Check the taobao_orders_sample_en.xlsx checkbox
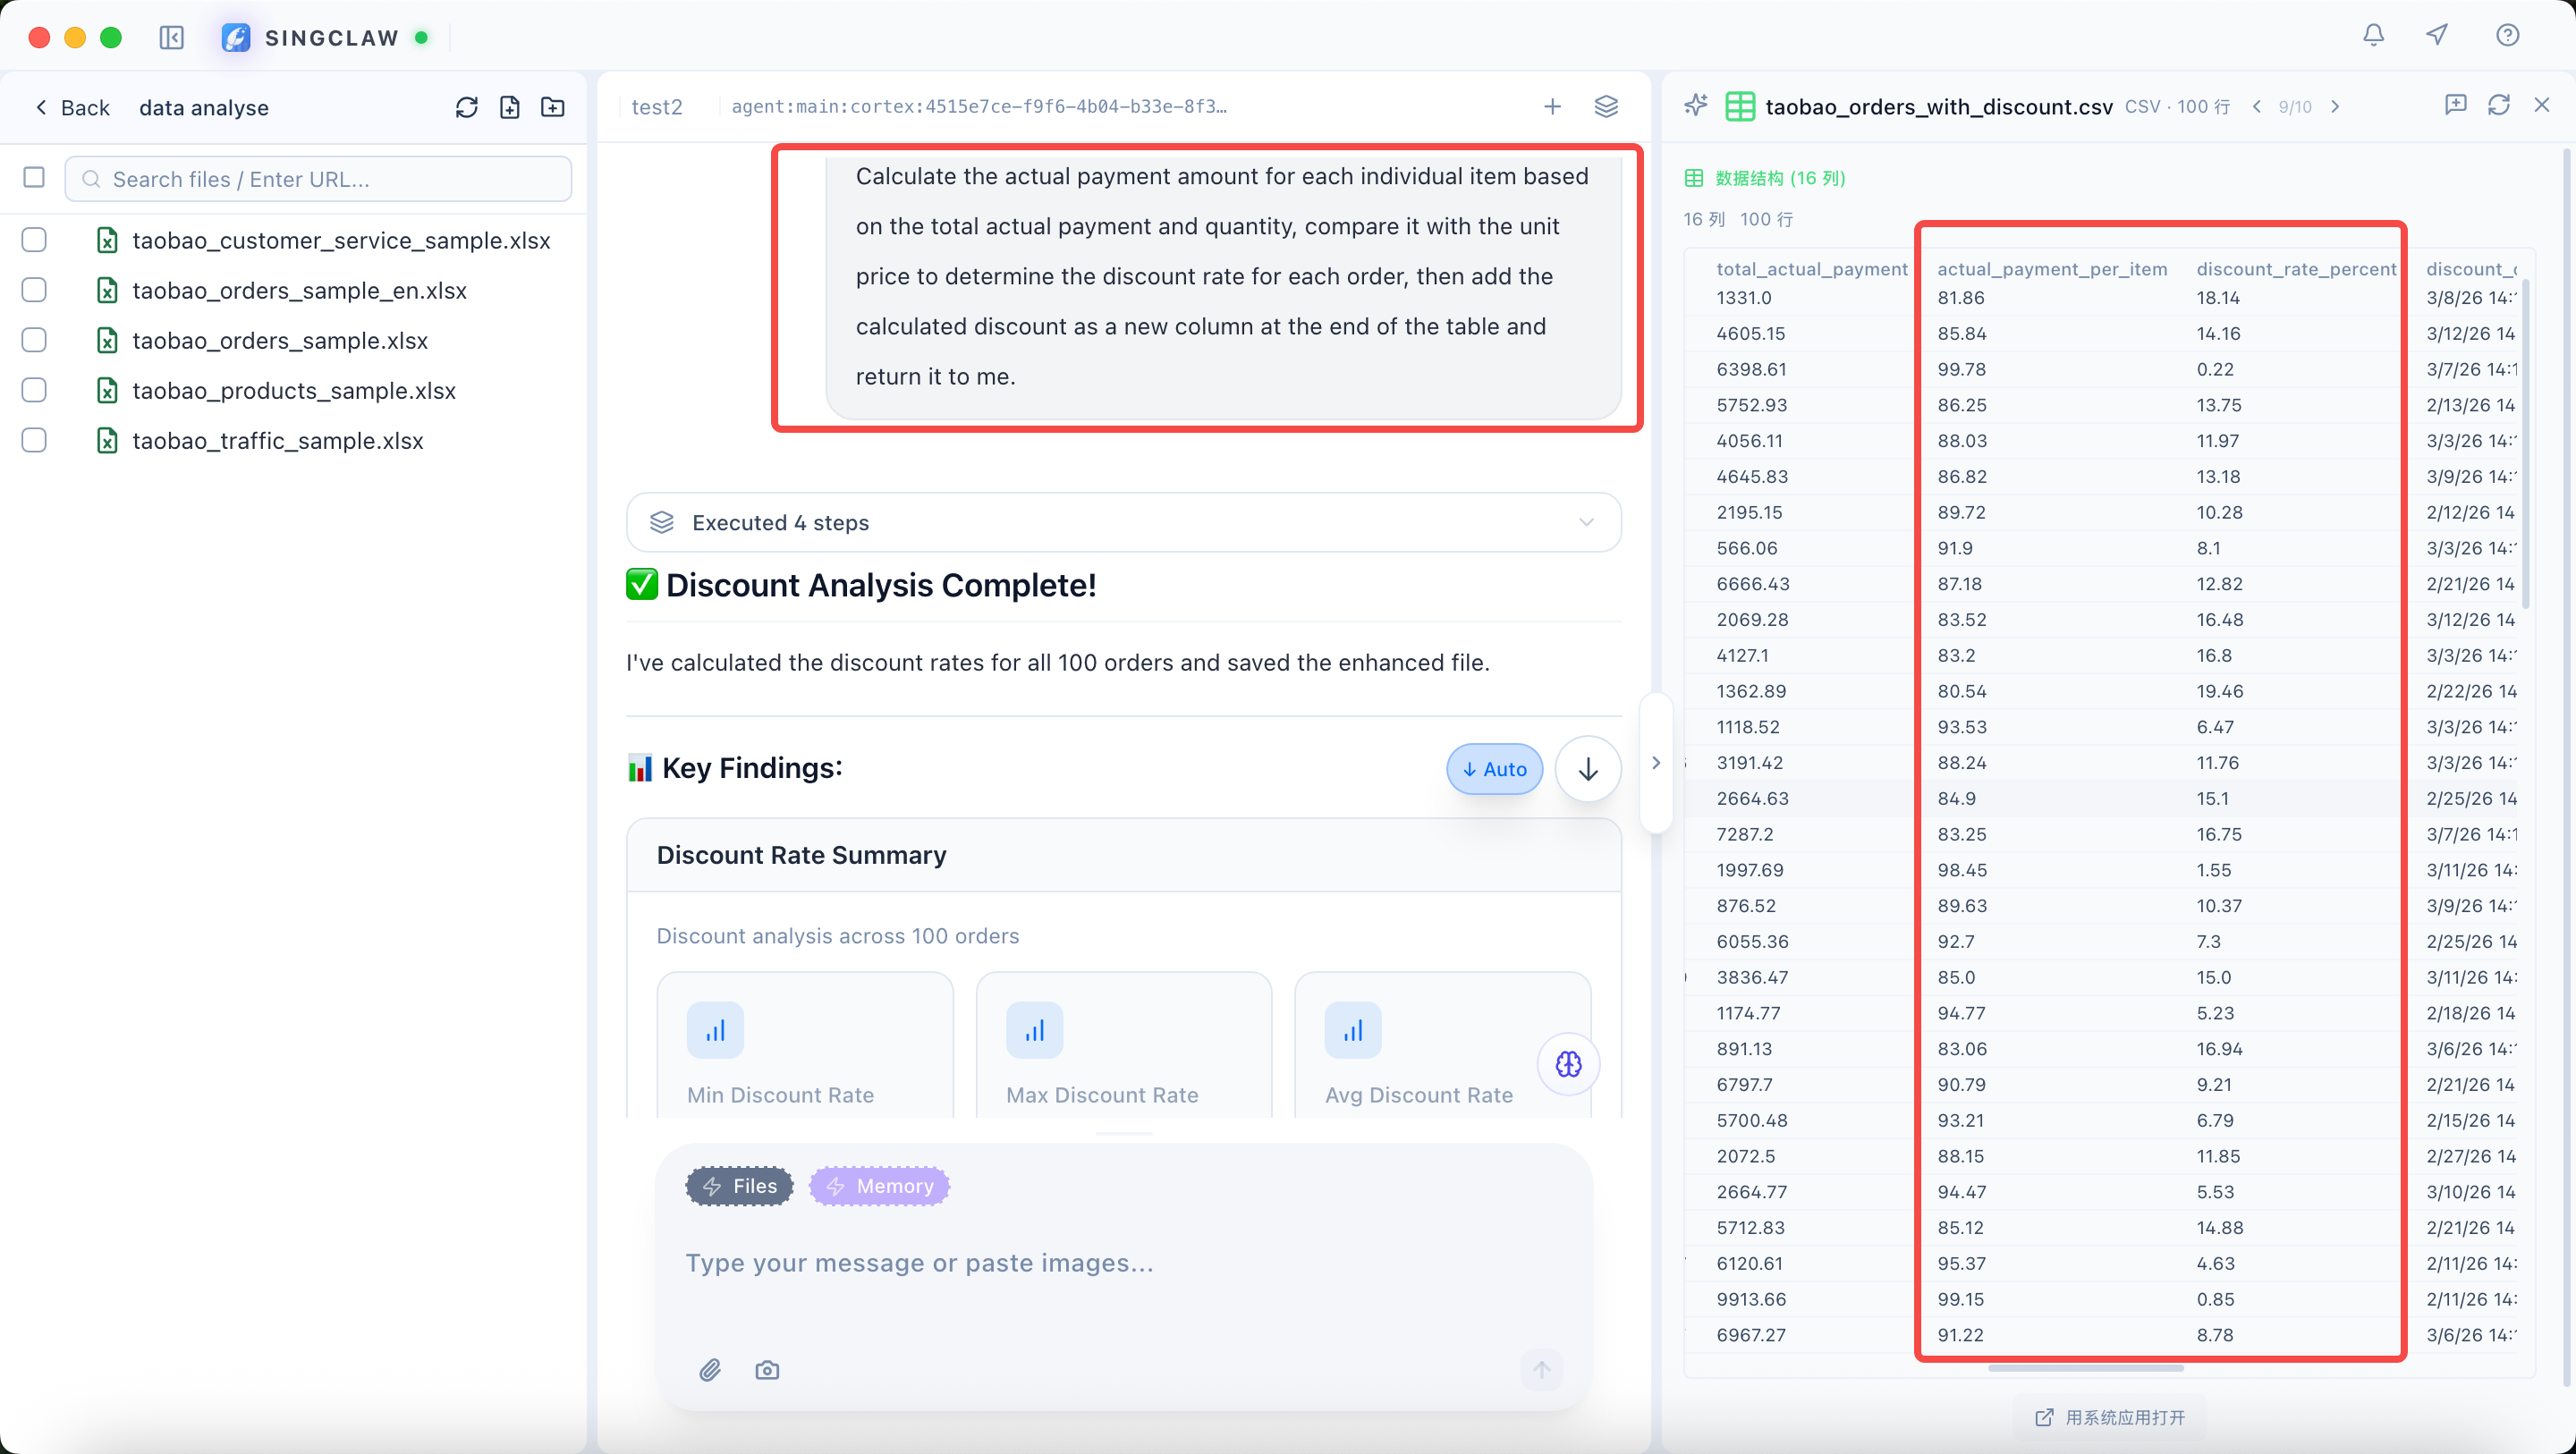This screenshot has height=1454, width=2576. [x=34, y=290]
